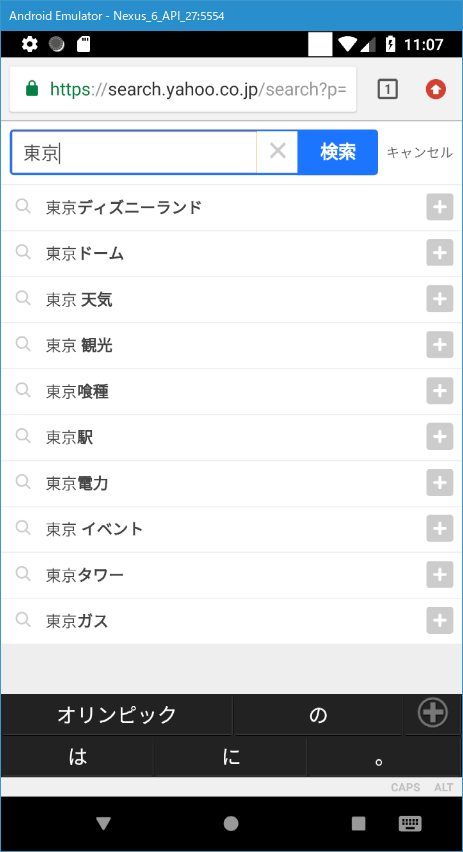
Task: Clear the search field with X icon
Action: [278, 152]
